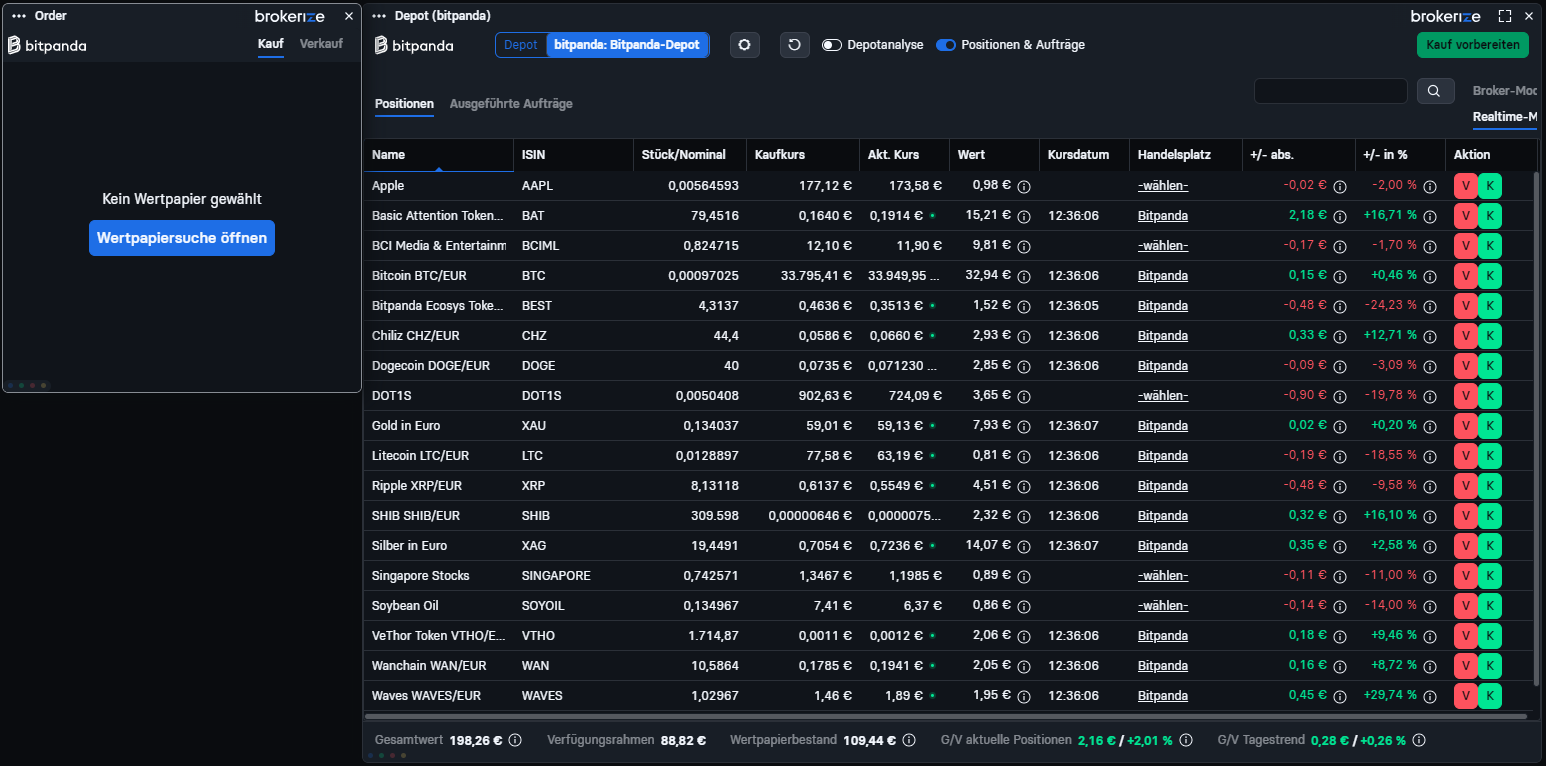
Task: Choose Handelsplatz for Apple via -wählen-
Action: (x=1163, y=186)
